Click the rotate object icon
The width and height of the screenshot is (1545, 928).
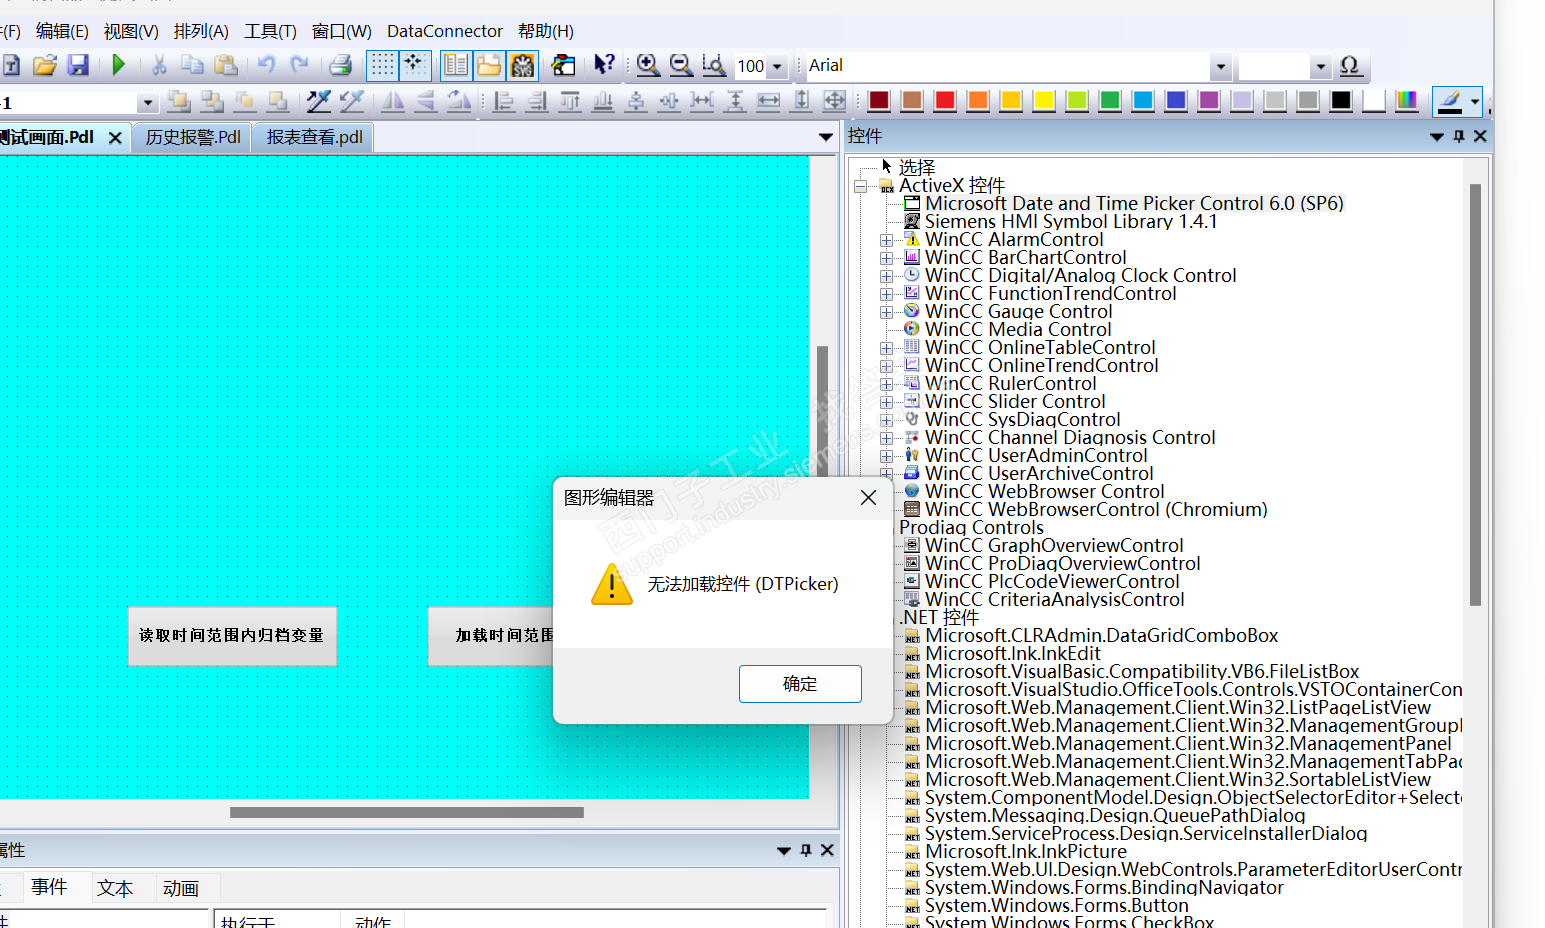coord(458,101)
